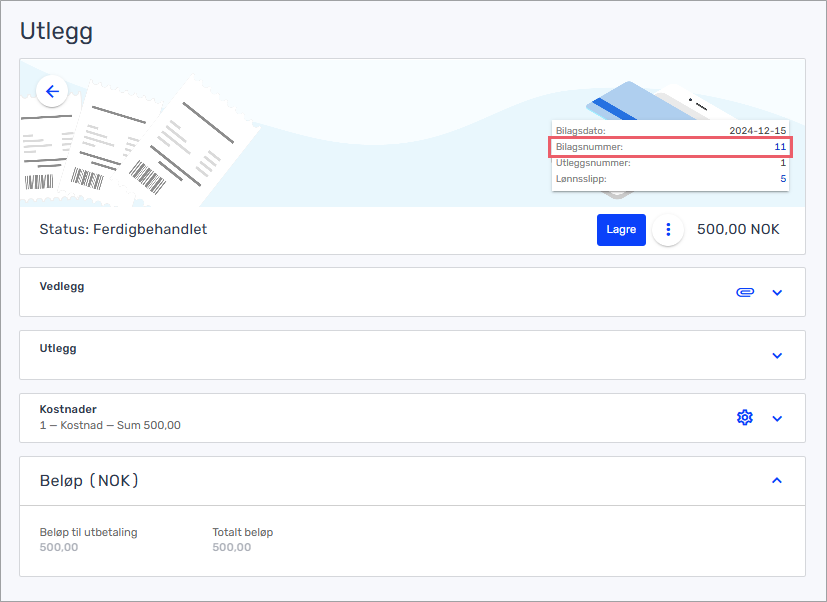Open the three-dot more options menu
827x602 pixels.
(x=668, y=230)
